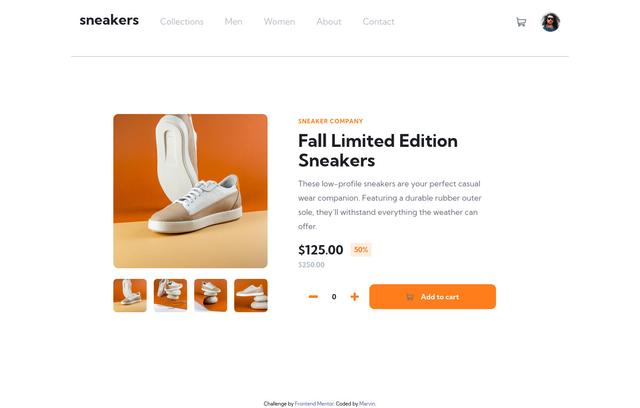Open the shopping cart icon in the header

pos(521,22)
